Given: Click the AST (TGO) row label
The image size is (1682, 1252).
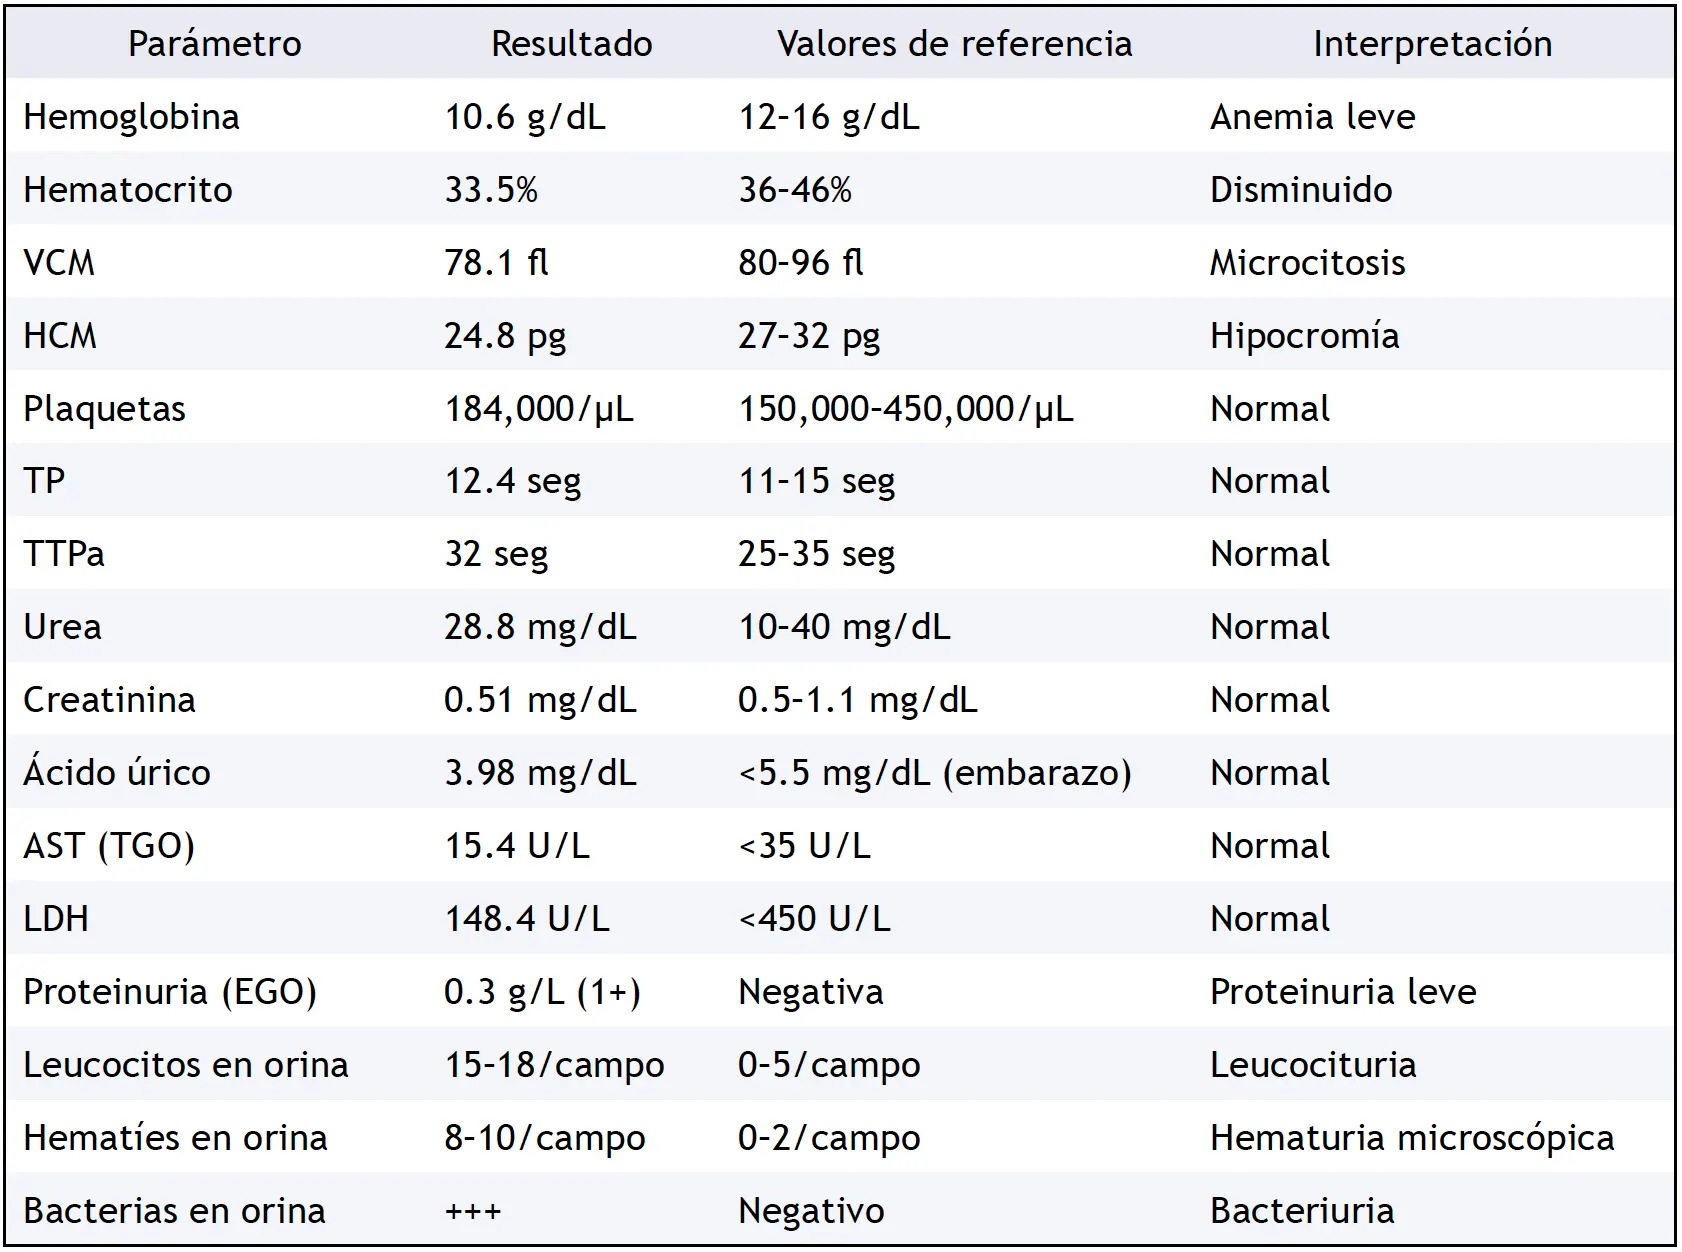Looking at the screenshot, I should (108, 846).
